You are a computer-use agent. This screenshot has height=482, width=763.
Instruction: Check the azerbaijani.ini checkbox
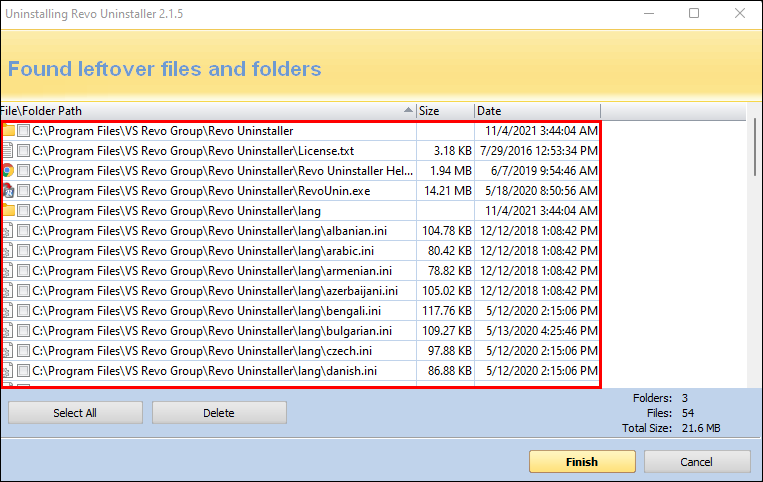pos(23,290)
